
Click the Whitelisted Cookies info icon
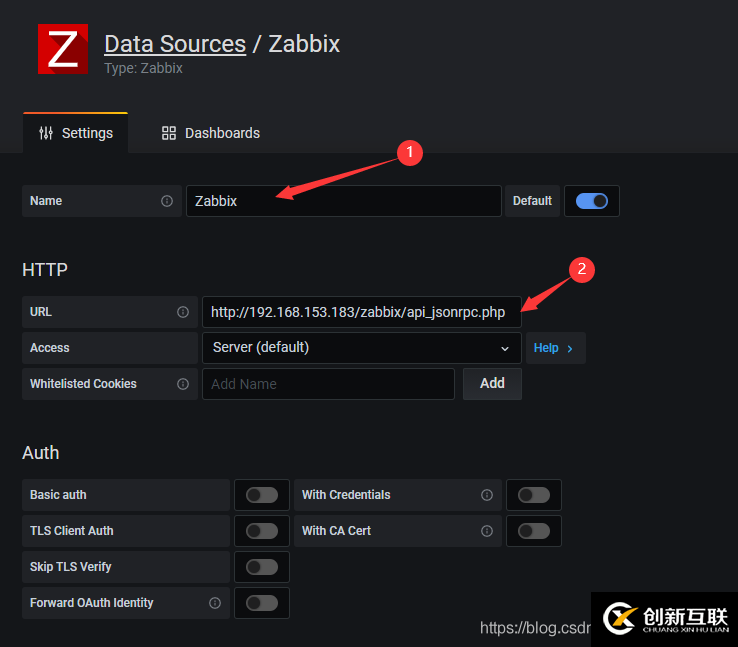coord(183,384)
